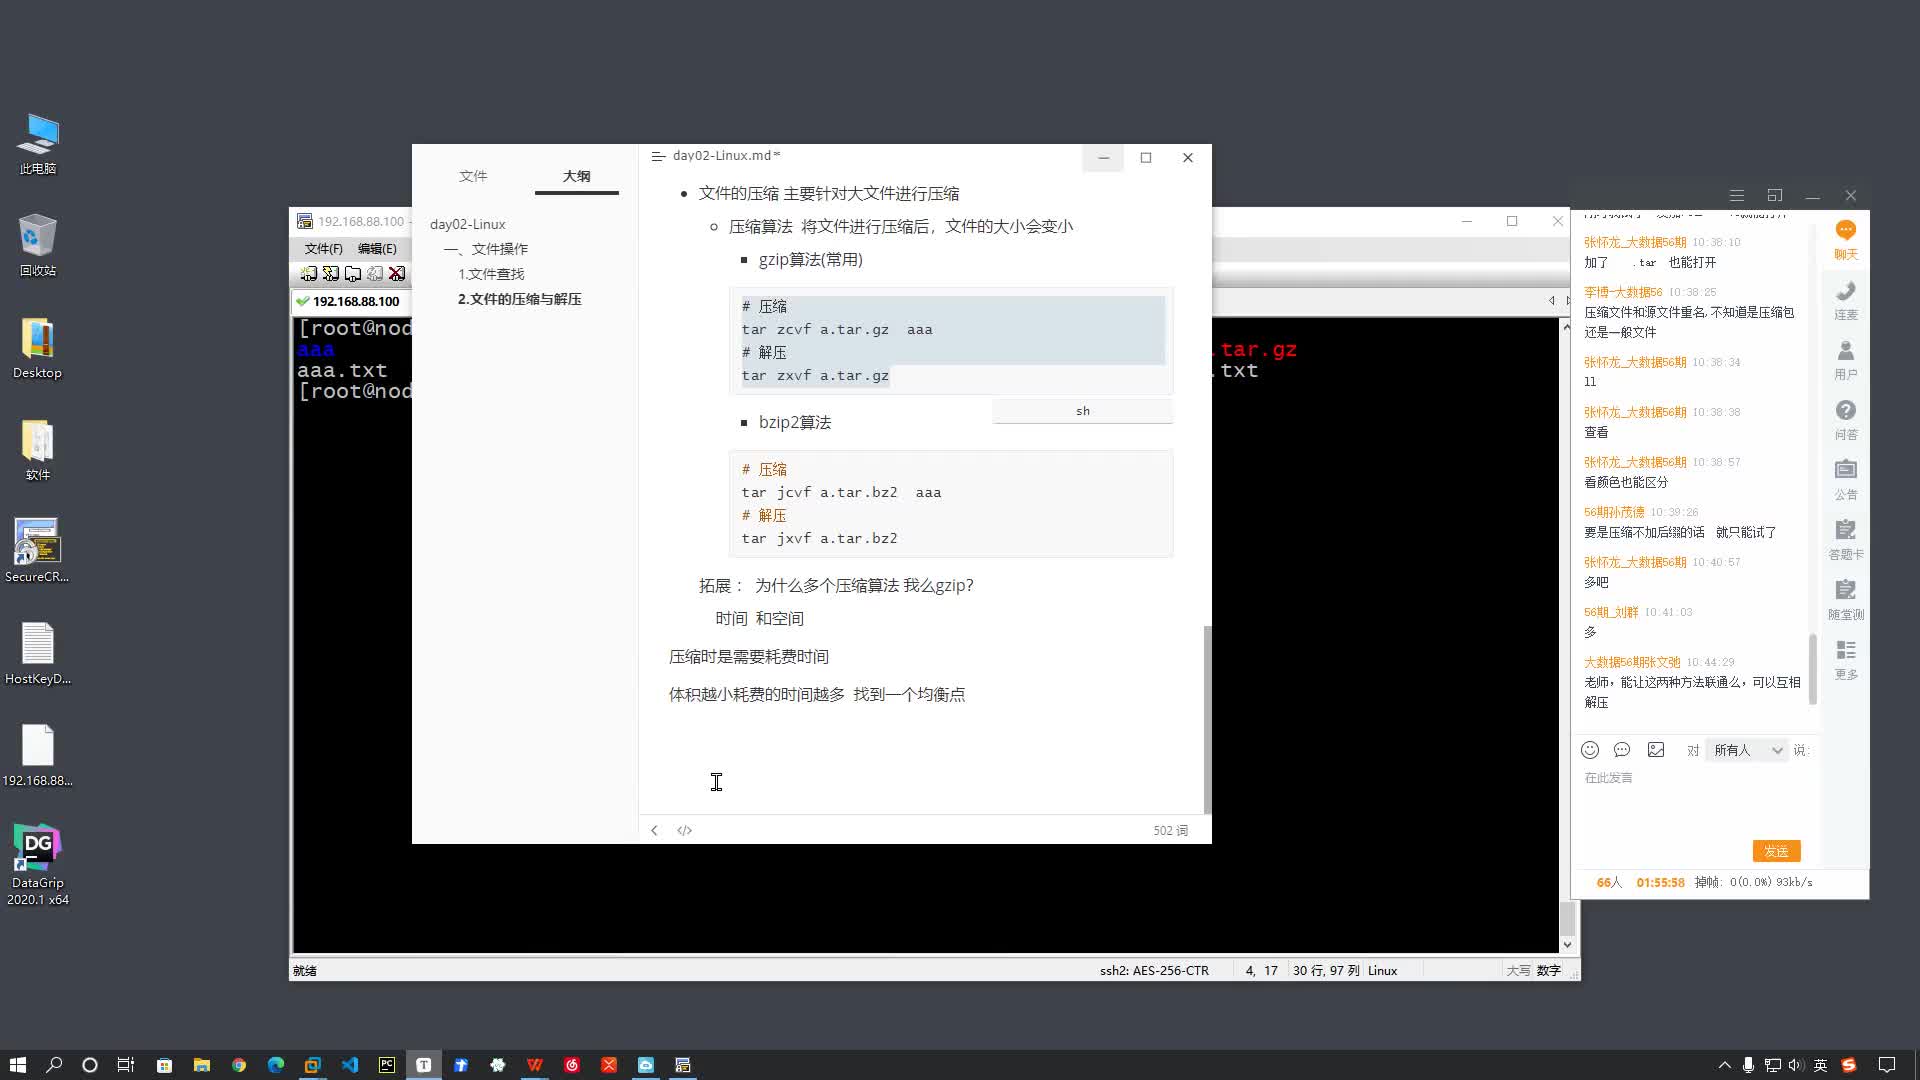The image size is (1920, 1080).
Task: Click the 'ssh2: AES-256-CTR' status bar entry
Action: coord(1154,970)
